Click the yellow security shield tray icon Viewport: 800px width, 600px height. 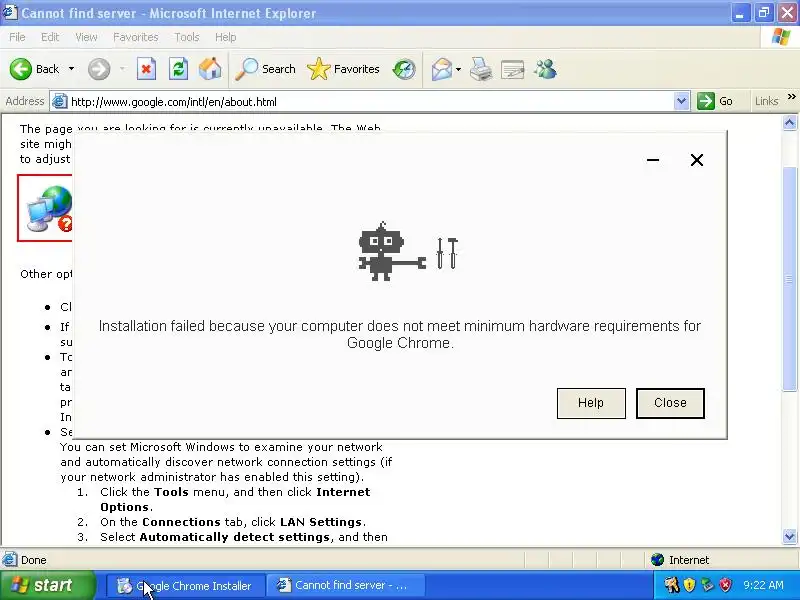(689, 585)
